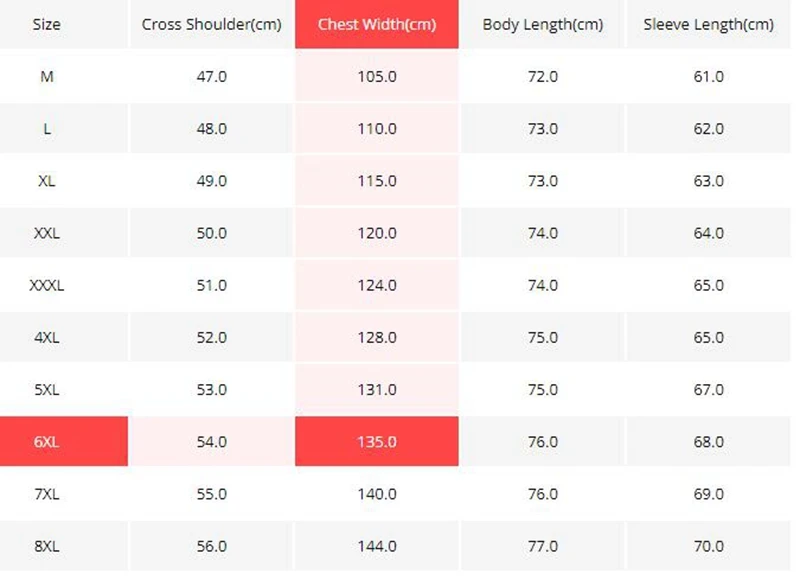Select the 7XL size label
The image size is (800, 580).
pyautogui.click(x=47, y=494)
